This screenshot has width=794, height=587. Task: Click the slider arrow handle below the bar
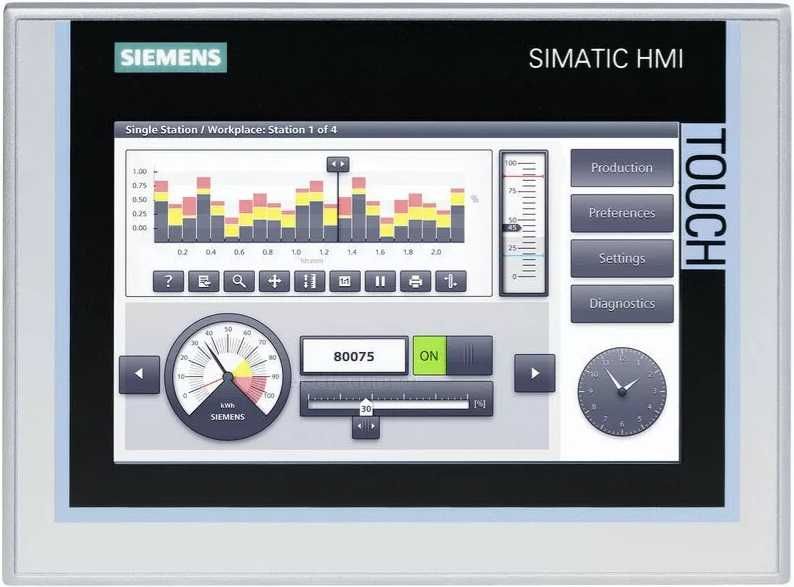[366, 426]
